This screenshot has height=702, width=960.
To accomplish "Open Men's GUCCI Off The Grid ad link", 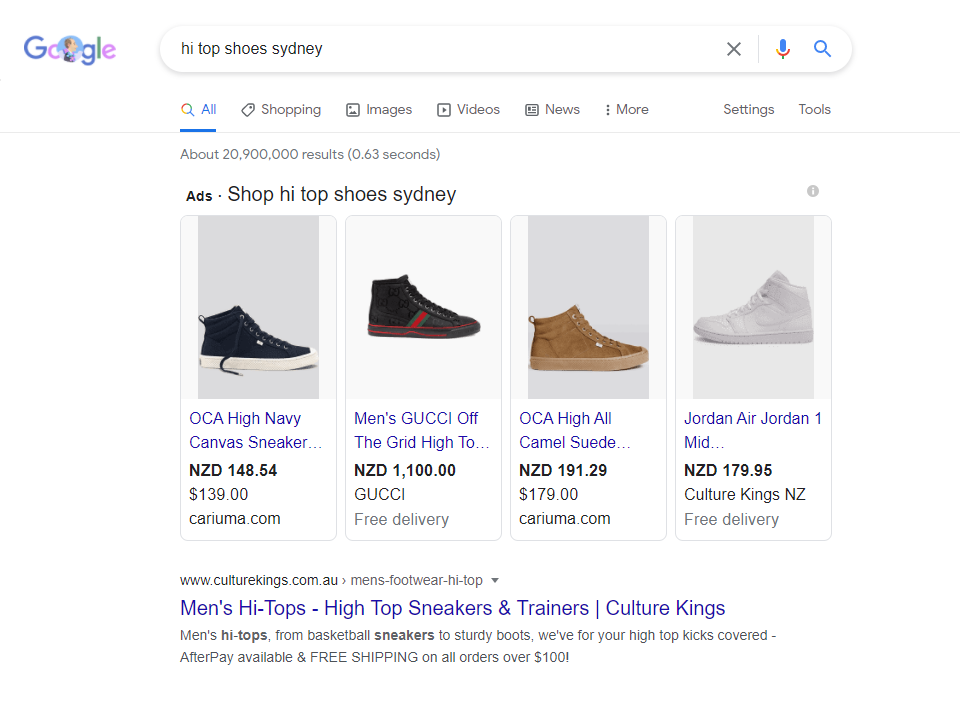I will pyautogui.click(x=422, y=430).
